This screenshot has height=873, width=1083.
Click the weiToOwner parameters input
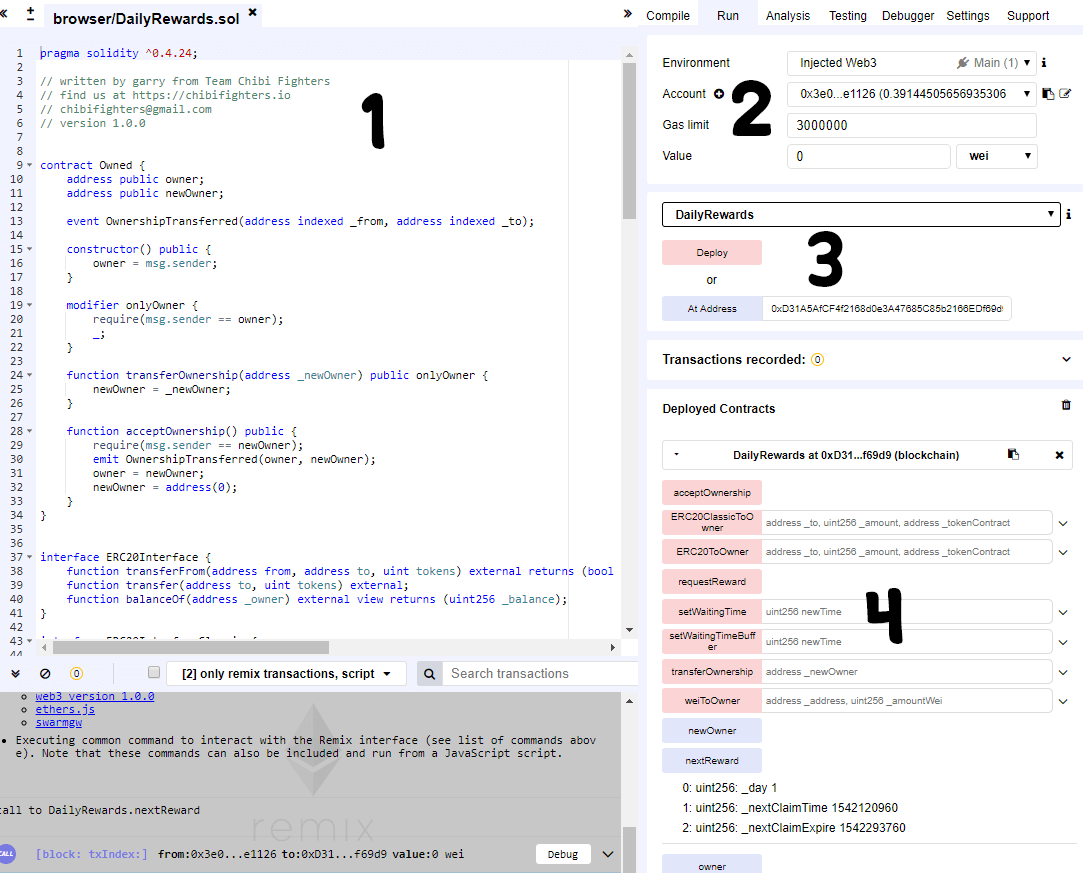pos(907,701)
